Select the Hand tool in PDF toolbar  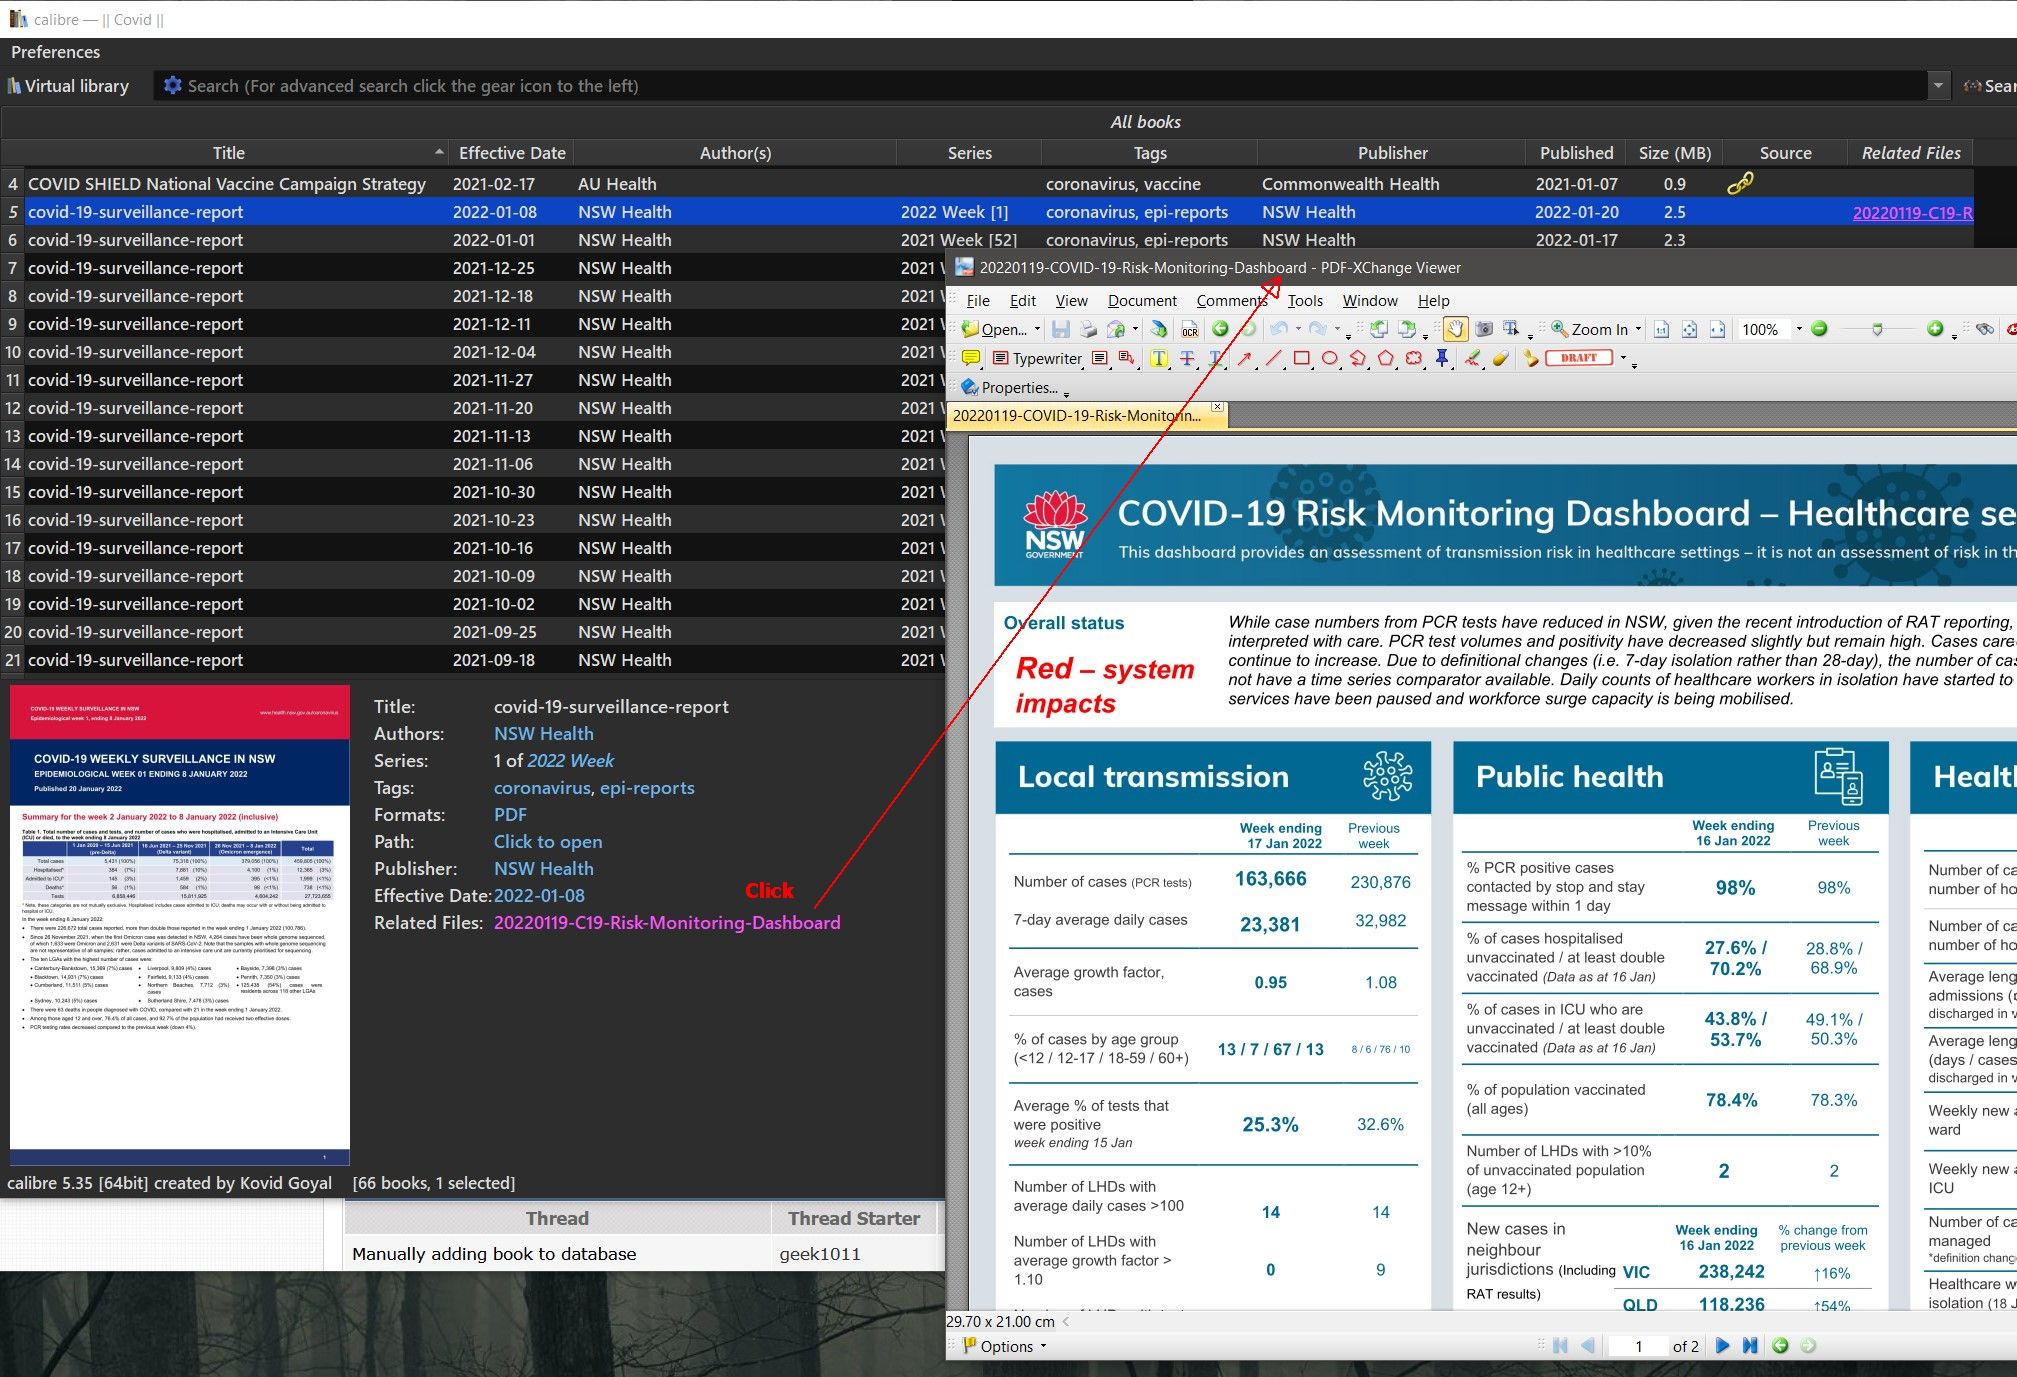[x=1455, y=329]
